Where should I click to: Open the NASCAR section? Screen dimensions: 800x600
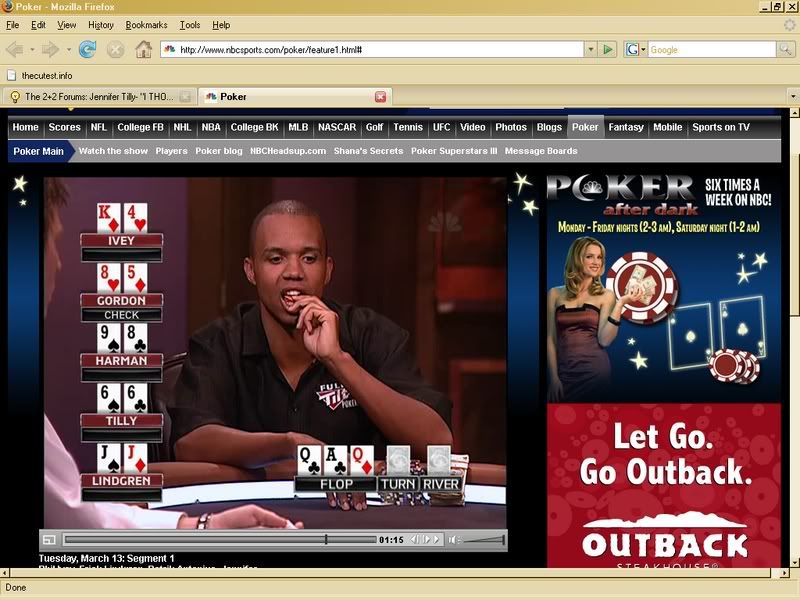[337, 127]
